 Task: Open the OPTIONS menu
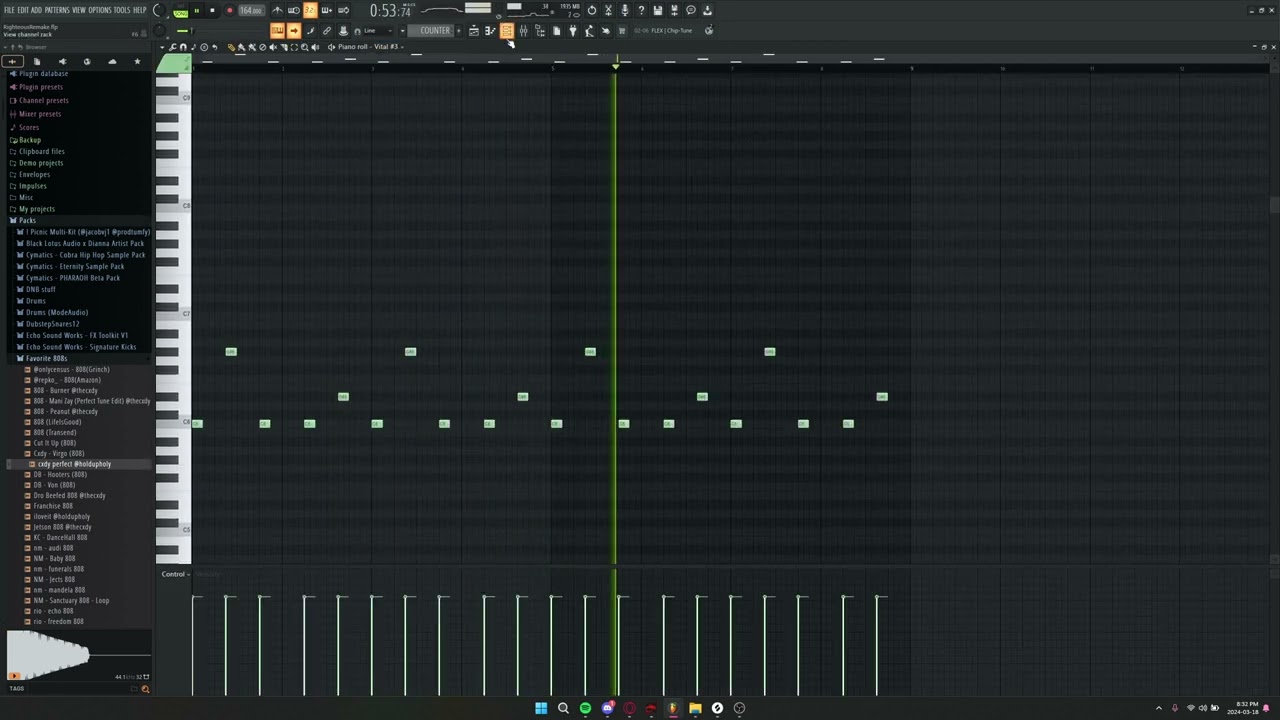[100, 10]
